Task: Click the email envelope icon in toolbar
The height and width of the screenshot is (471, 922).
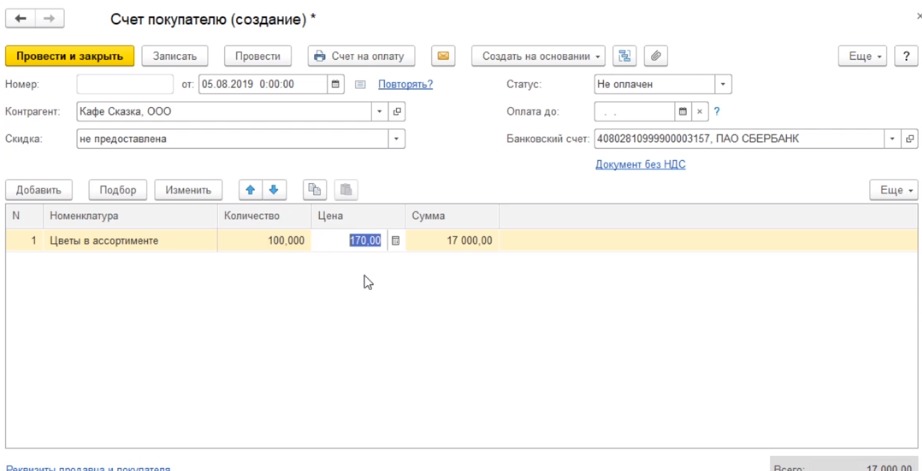Action: click(x=443, y=56)
